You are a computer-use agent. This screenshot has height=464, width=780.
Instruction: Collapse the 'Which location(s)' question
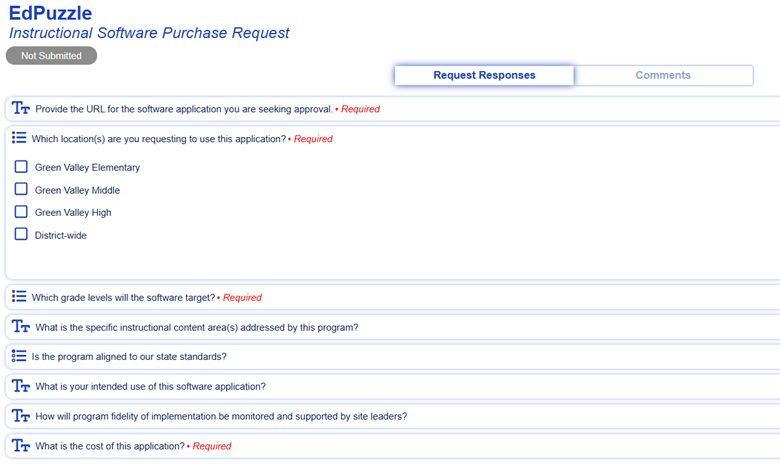point(393,139)
